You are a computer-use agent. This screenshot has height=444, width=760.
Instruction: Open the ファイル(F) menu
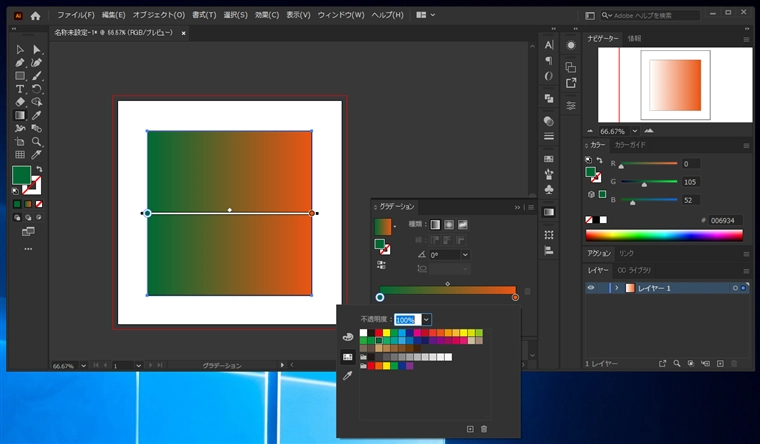(x=76, y=16)
